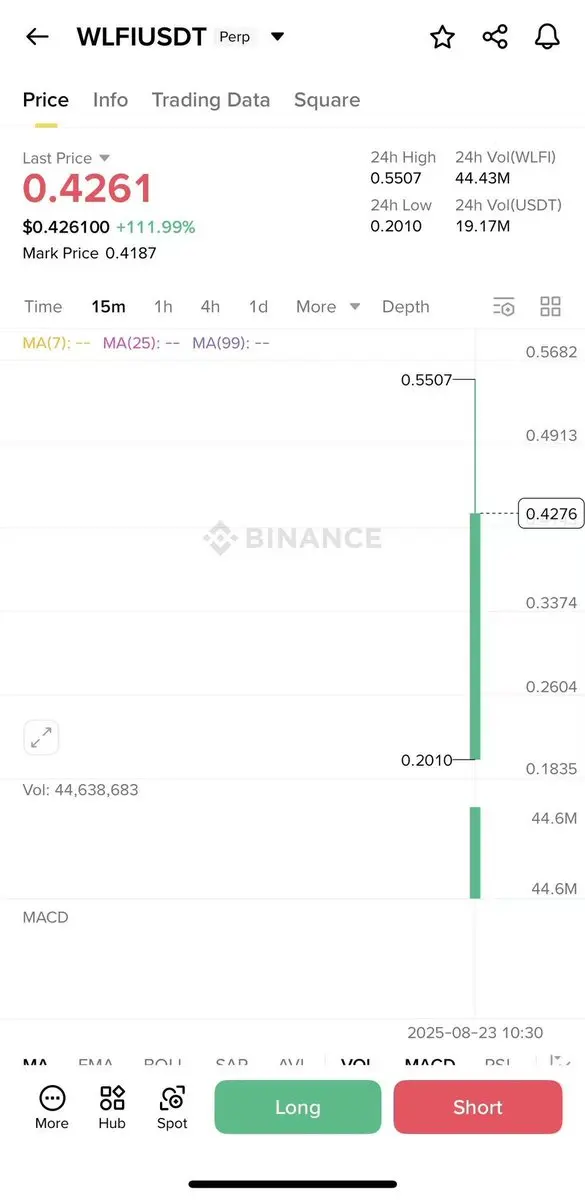Viewport: 585px width, 1200px height.
Task: Expand the More timeframes dropdown
Action: point(328,307)
